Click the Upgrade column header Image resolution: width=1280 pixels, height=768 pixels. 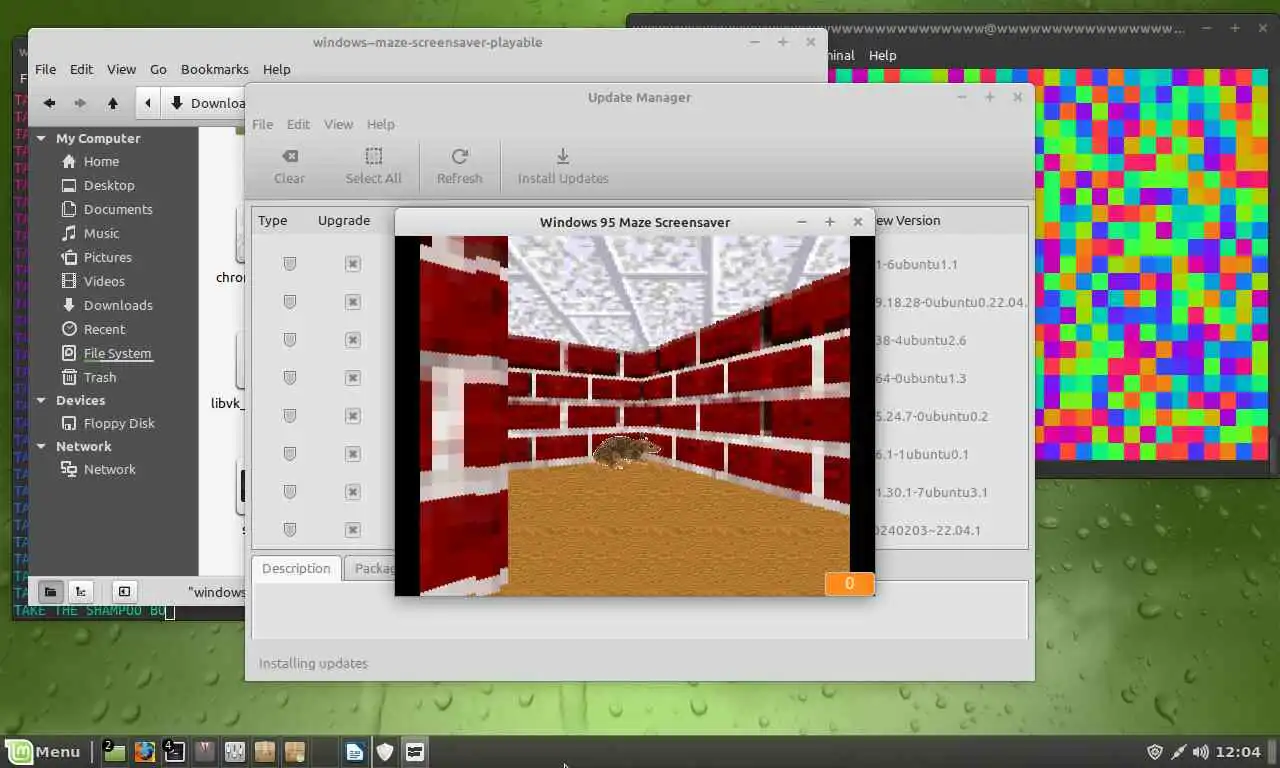coord(344,220)
